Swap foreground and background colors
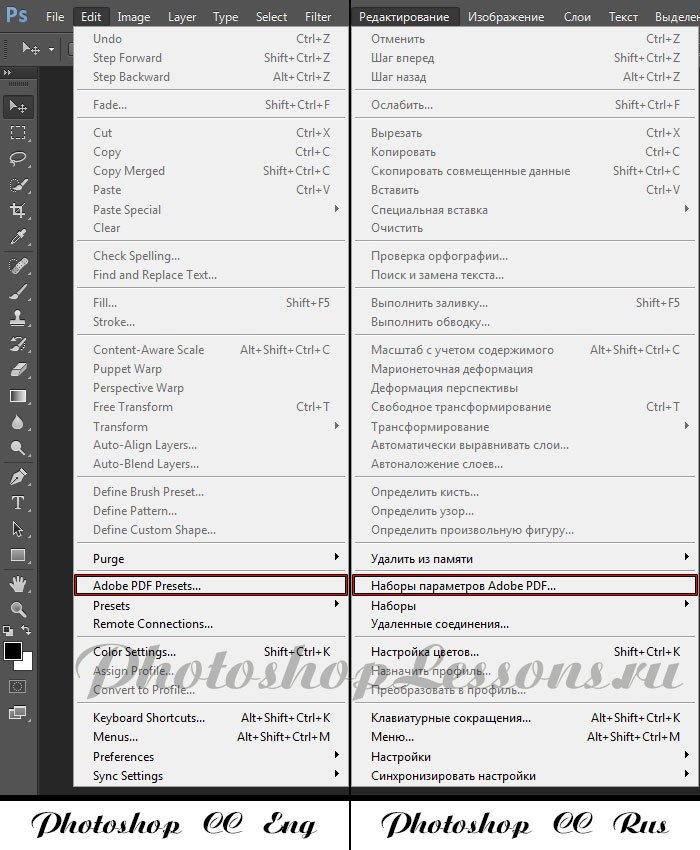The image size is (700, 850). point(27,631)
